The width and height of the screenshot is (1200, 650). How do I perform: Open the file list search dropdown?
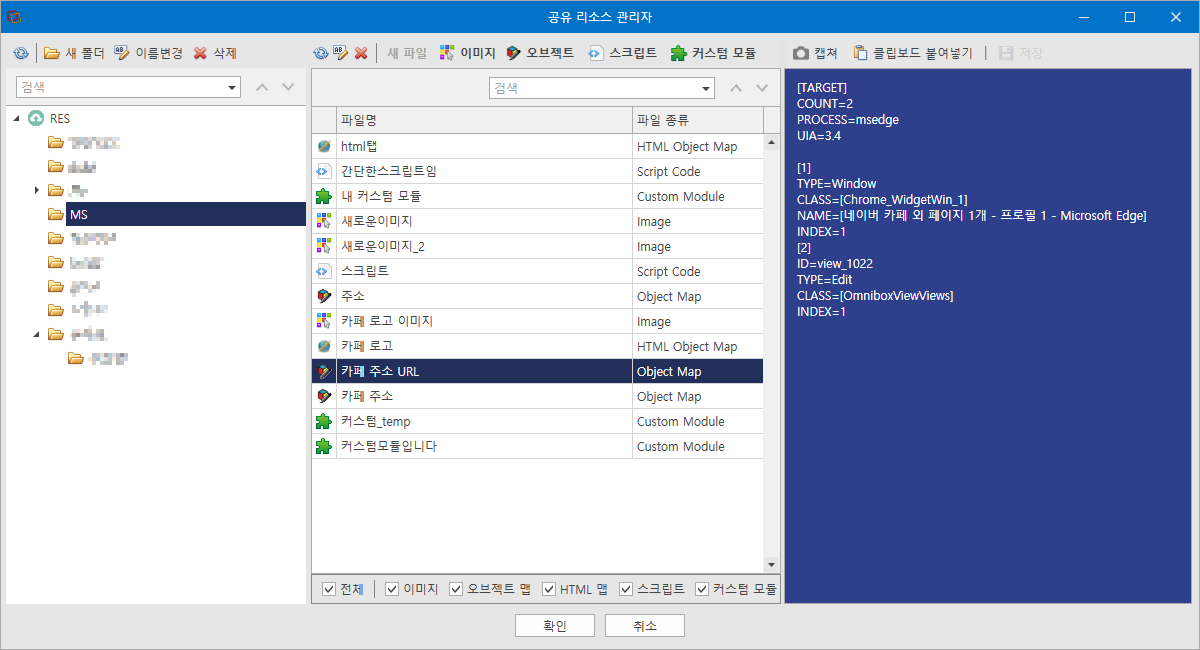(707, 88)
